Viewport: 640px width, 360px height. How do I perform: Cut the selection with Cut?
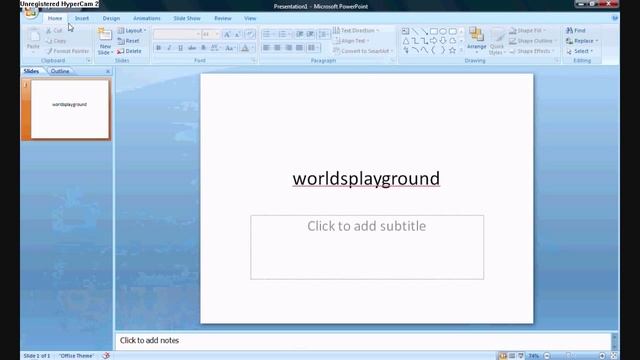54,31
